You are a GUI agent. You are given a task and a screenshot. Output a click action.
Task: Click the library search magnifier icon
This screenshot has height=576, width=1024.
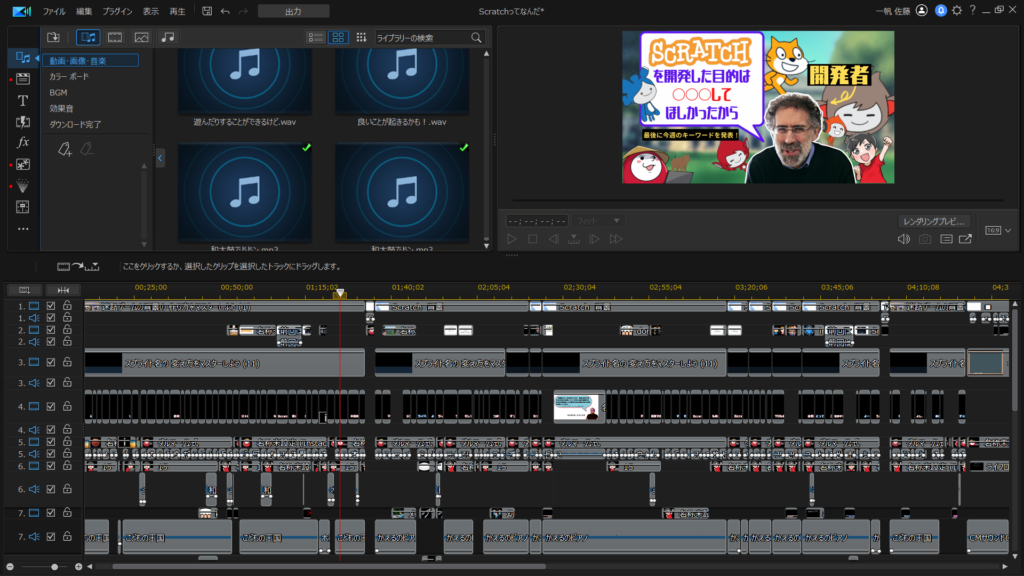tap(476, 38)
